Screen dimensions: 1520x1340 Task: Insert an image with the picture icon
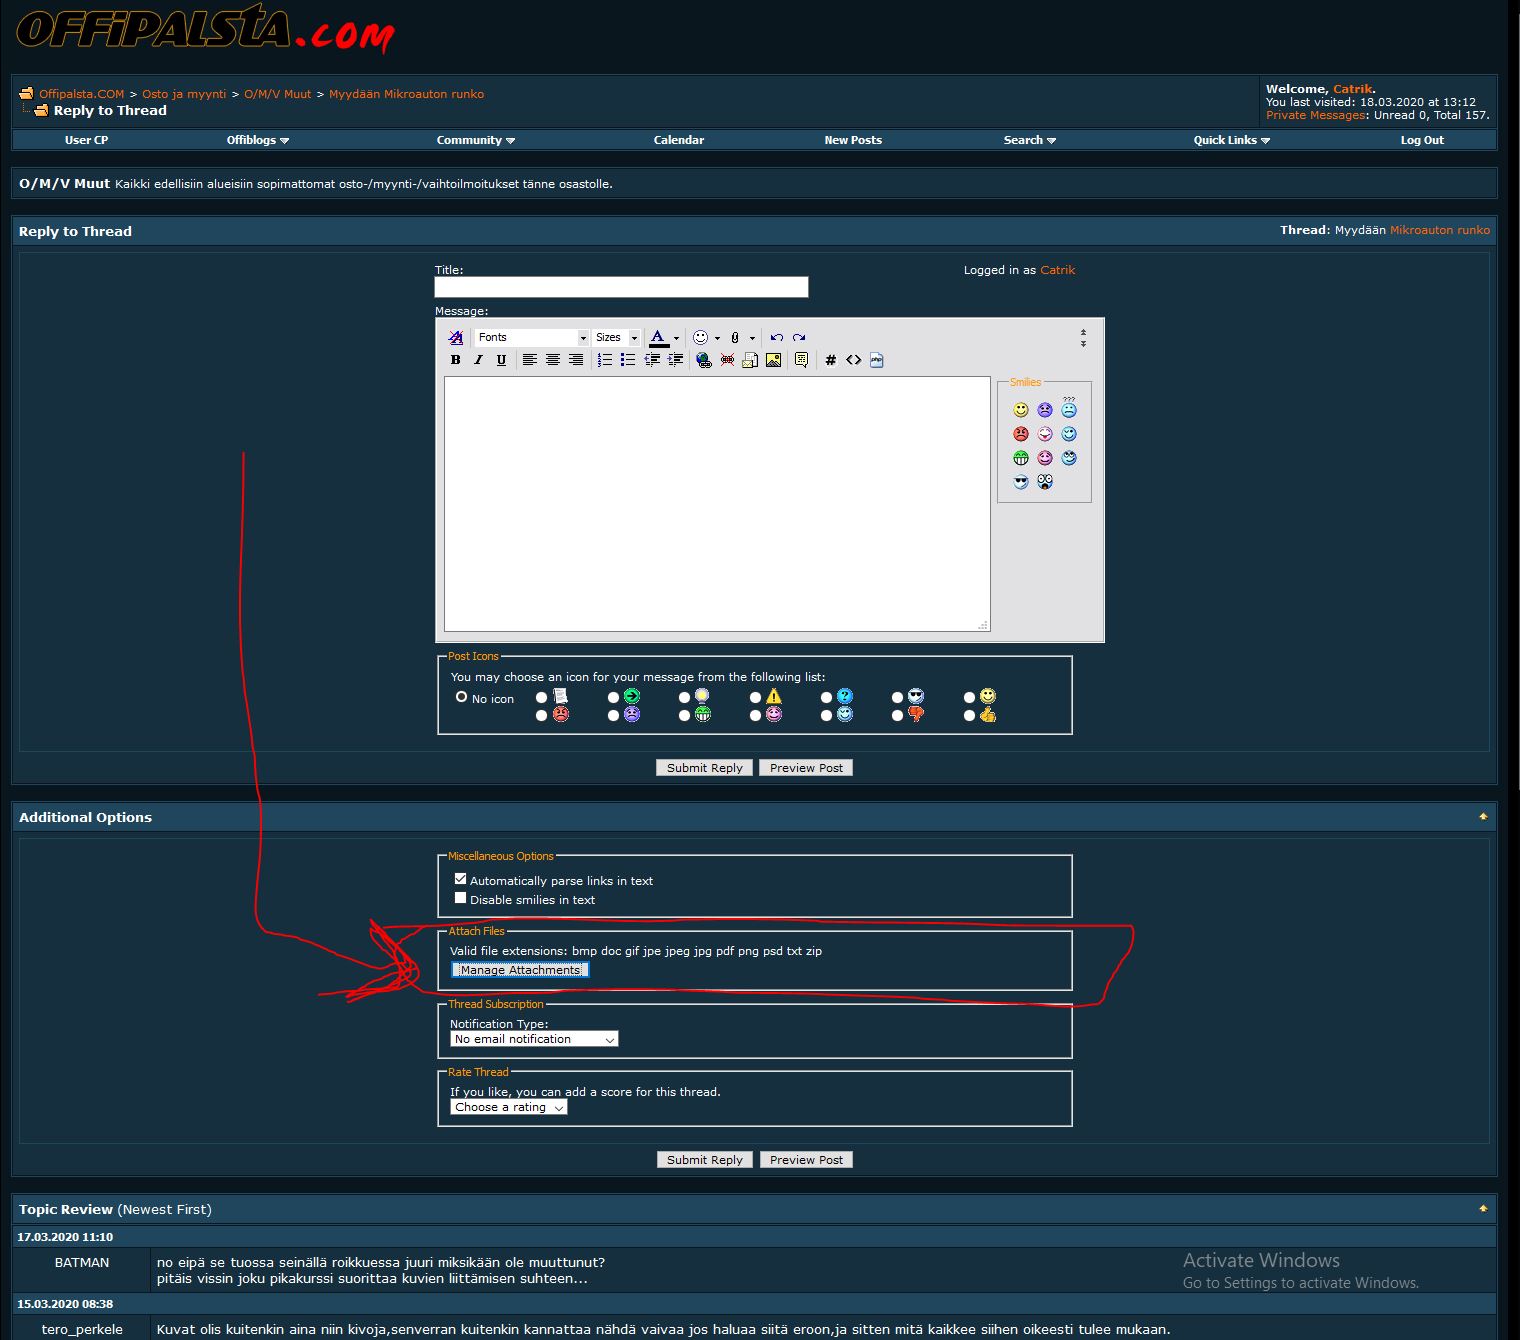[773, 360]
